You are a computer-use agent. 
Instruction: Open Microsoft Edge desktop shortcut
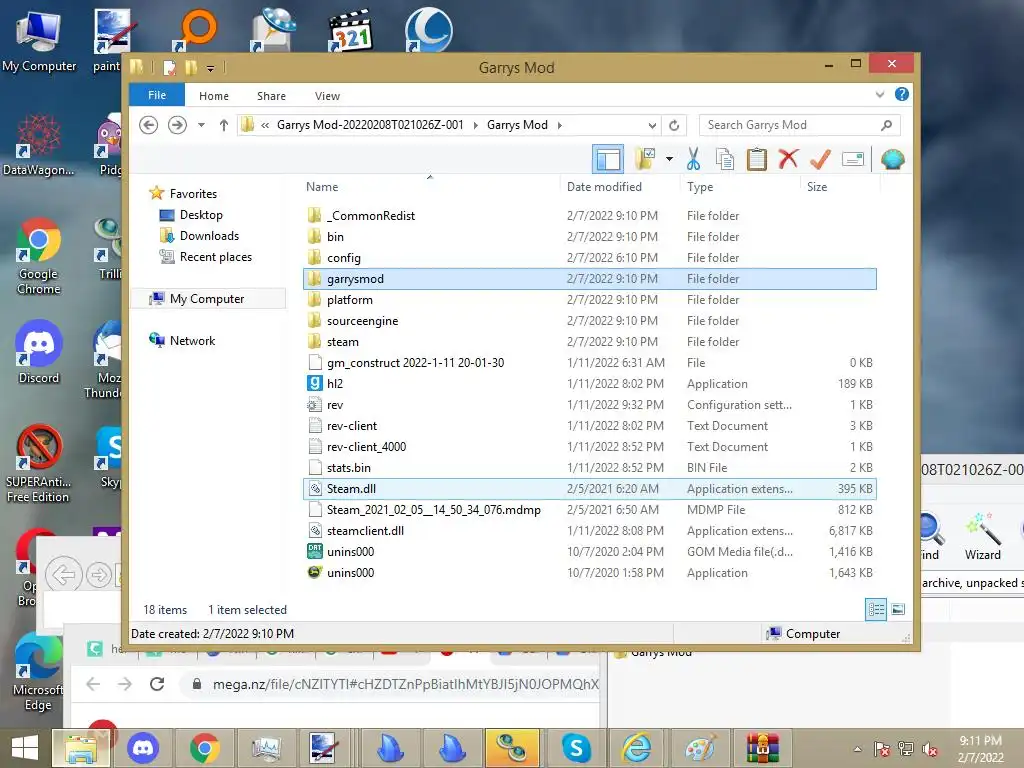(38, 673)
